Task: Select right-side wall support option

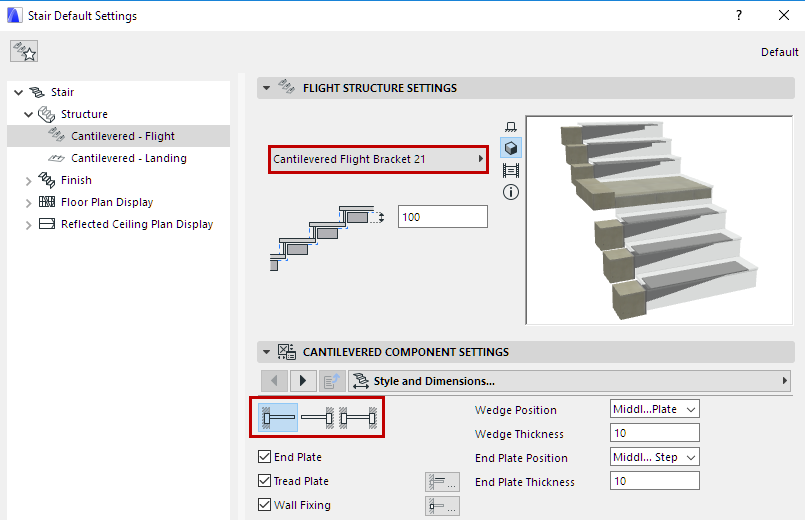Action: (317, 418)
